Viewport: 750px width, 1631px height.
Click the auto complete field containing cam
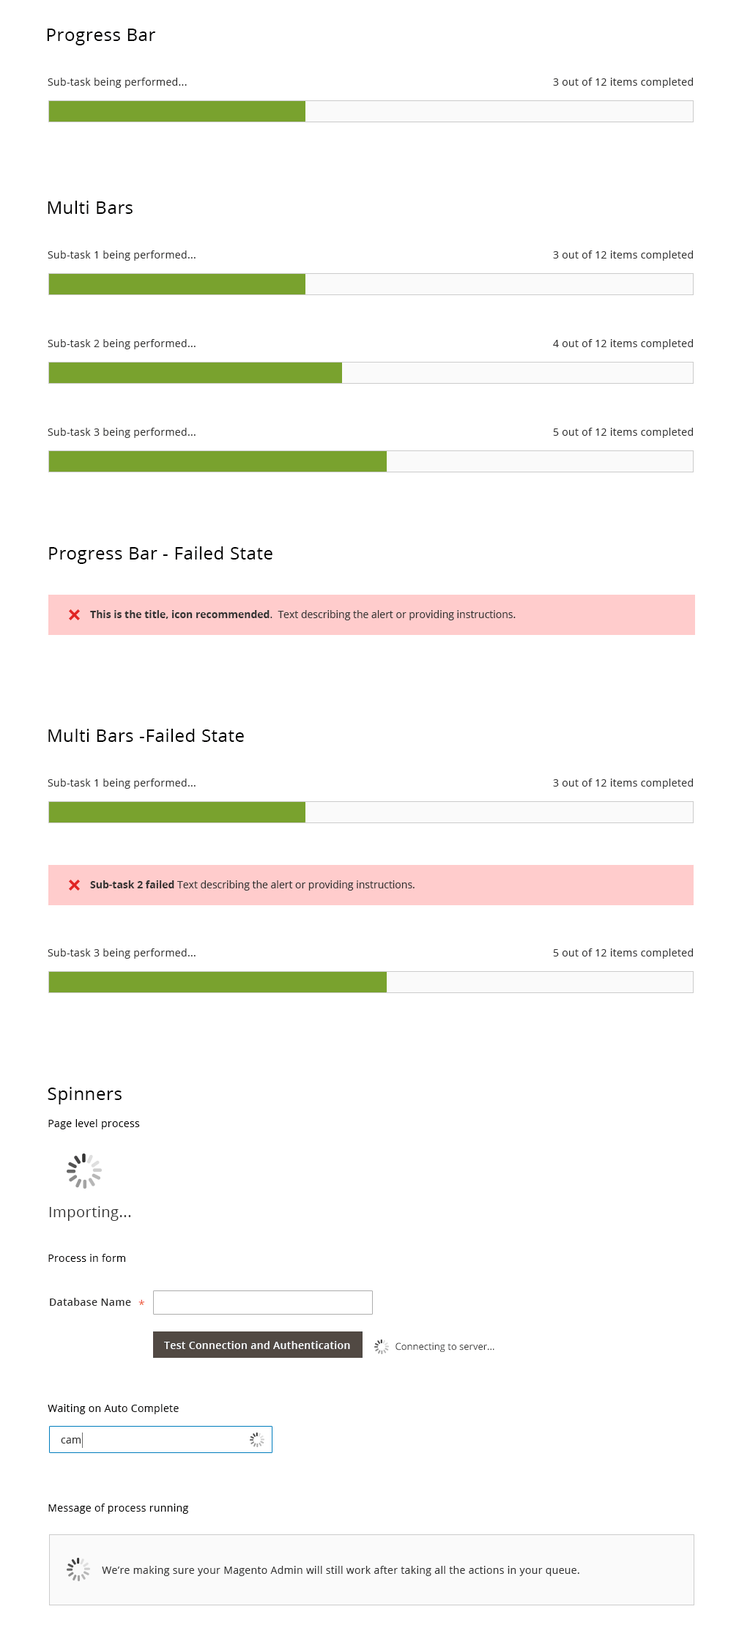150,1440
